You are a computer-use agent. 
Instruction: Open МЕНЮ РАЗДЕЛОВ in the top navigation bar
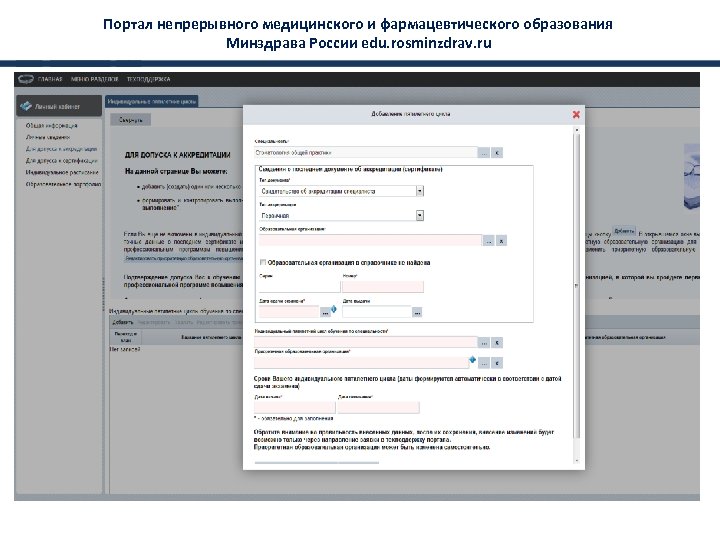(x=95, y=79)
